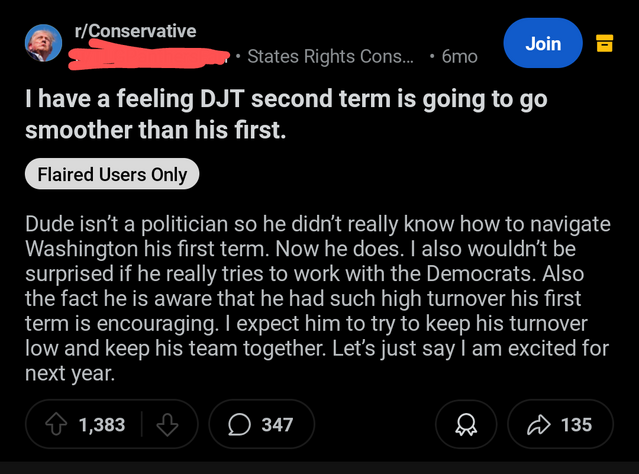Go to the r/Conservative subreddit link

pyautogui.click(x=135, y=30)
